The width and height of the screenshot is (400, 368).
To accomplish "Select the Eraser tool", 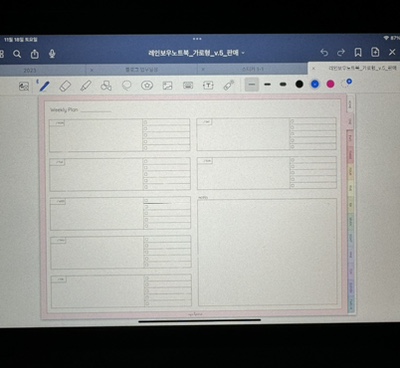I will [x=65, y=86].
